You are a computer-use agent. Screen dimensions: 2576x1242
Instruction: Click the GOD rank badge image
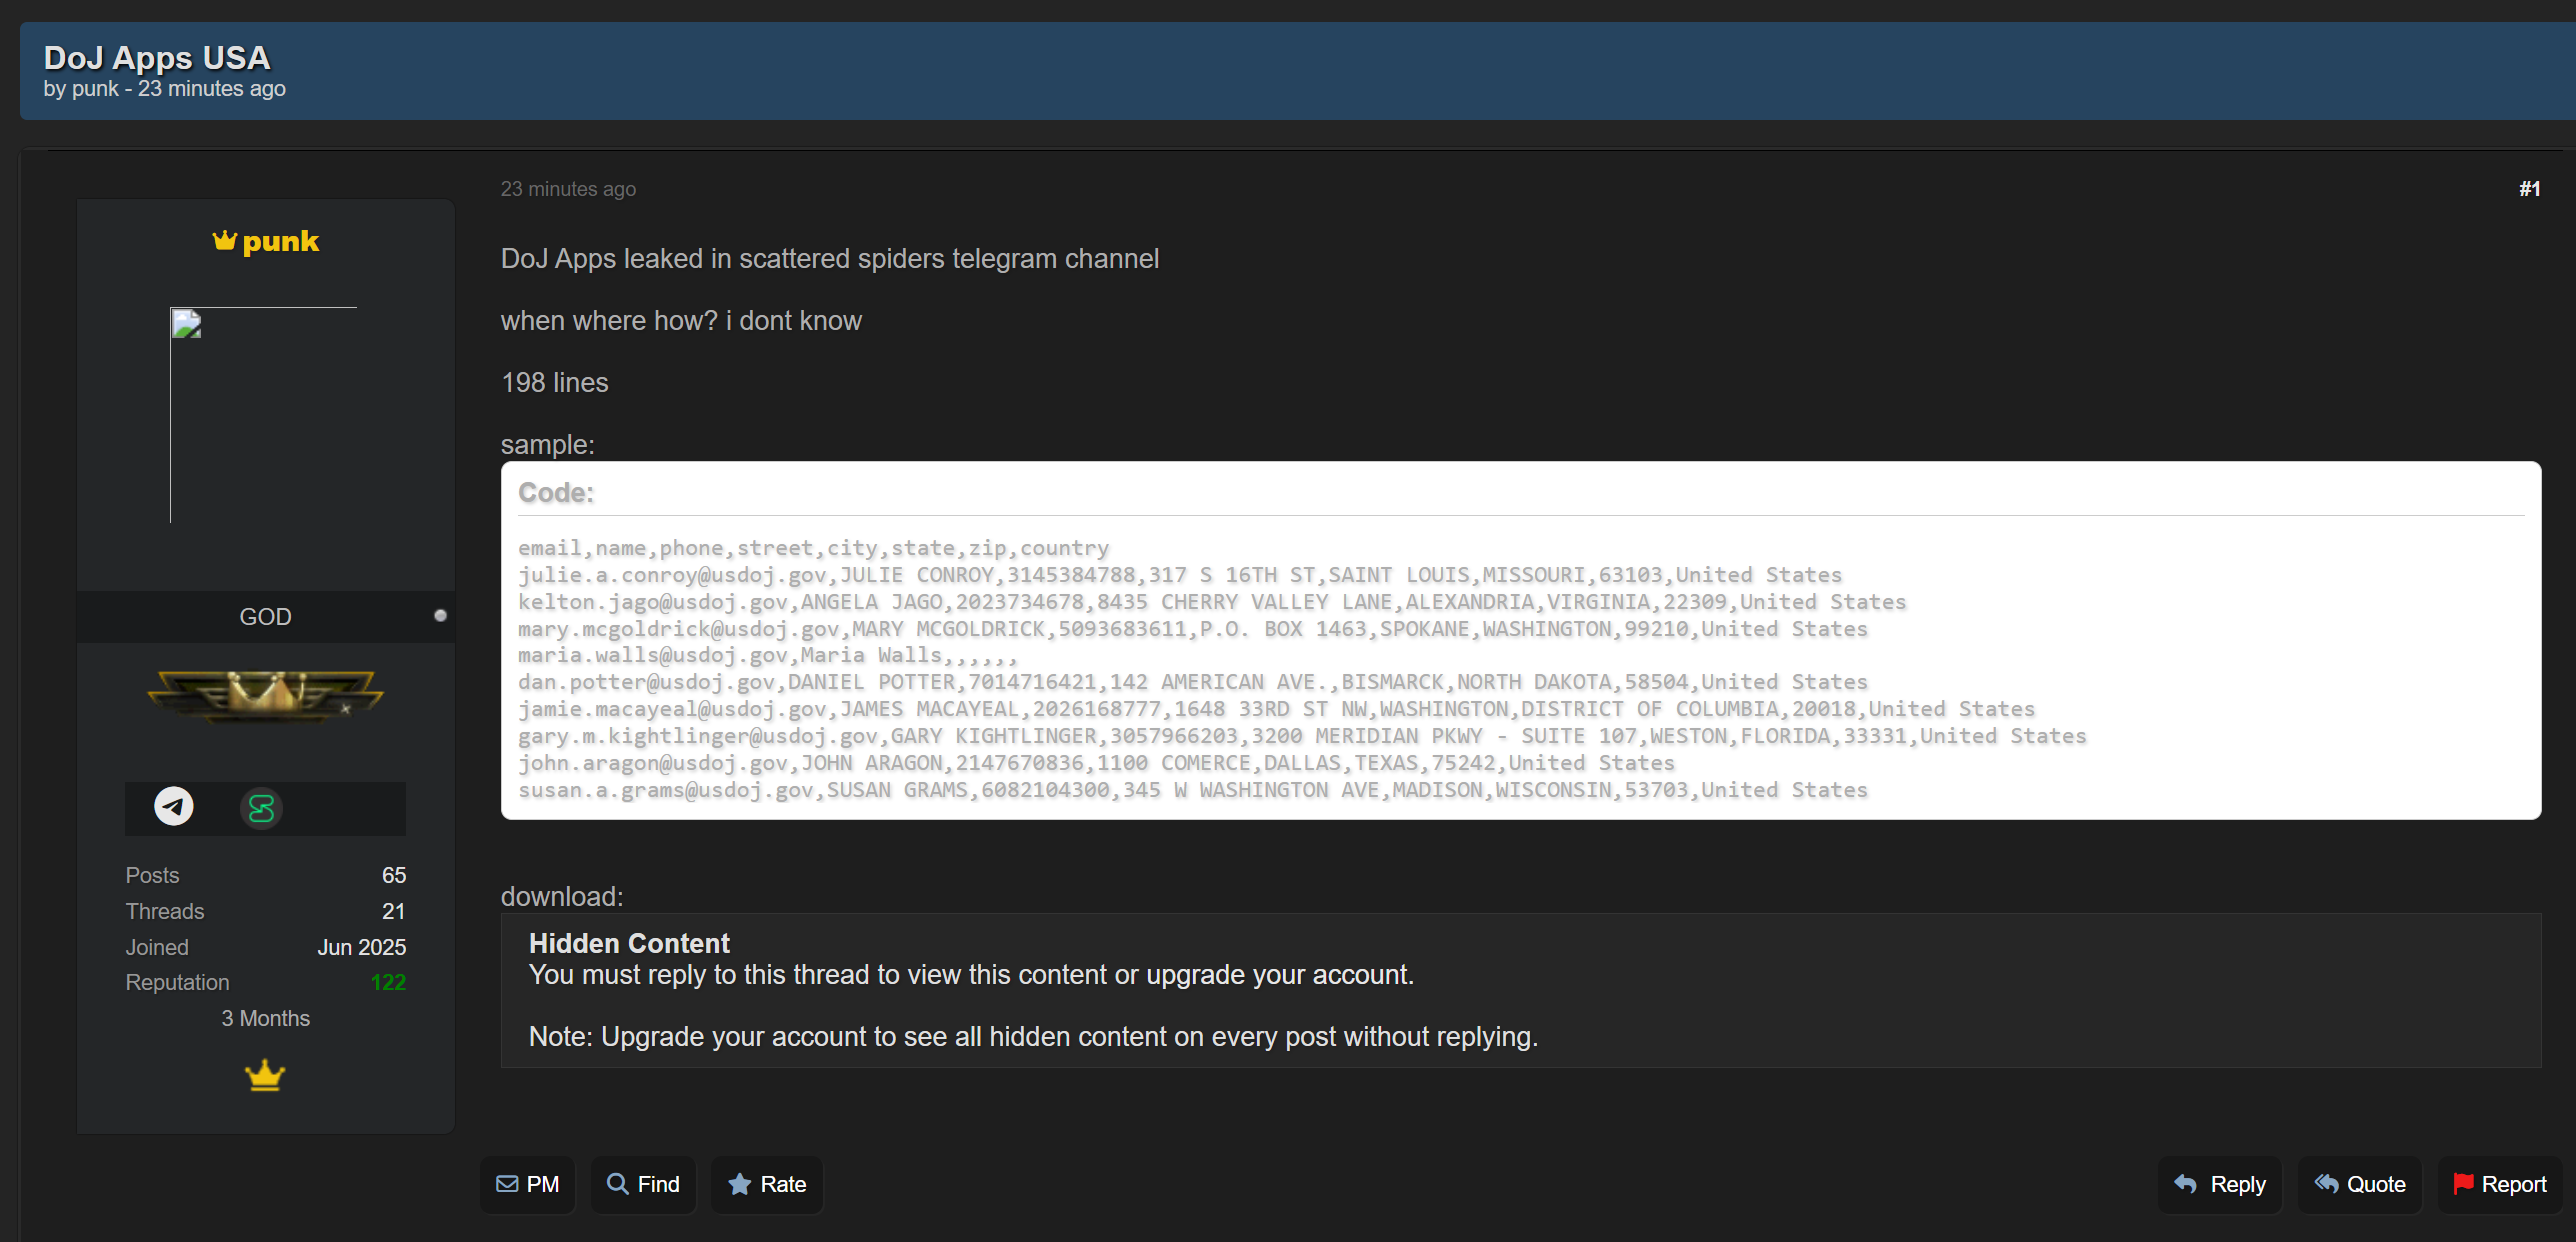(x=265, y=694)
